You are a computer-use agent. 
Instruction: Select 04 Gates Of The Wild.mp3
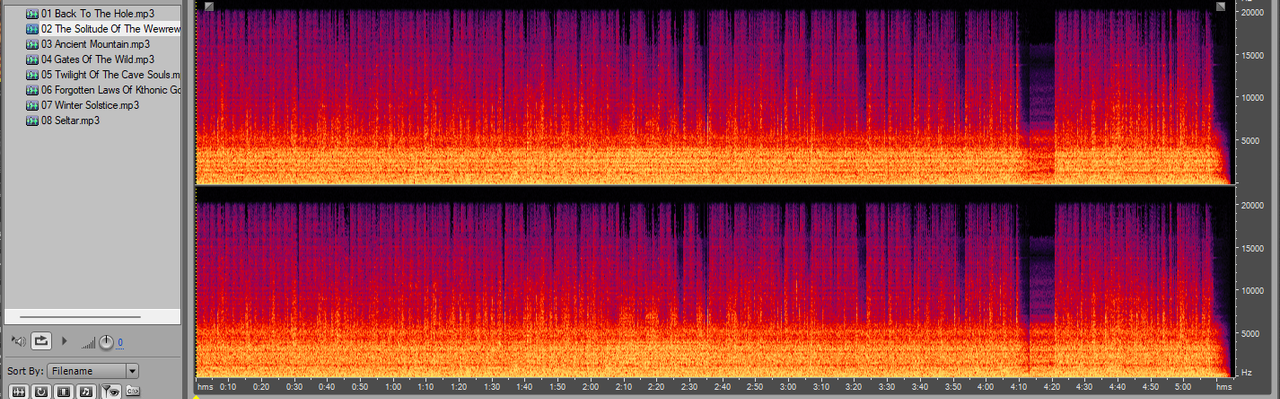(98, 59)
